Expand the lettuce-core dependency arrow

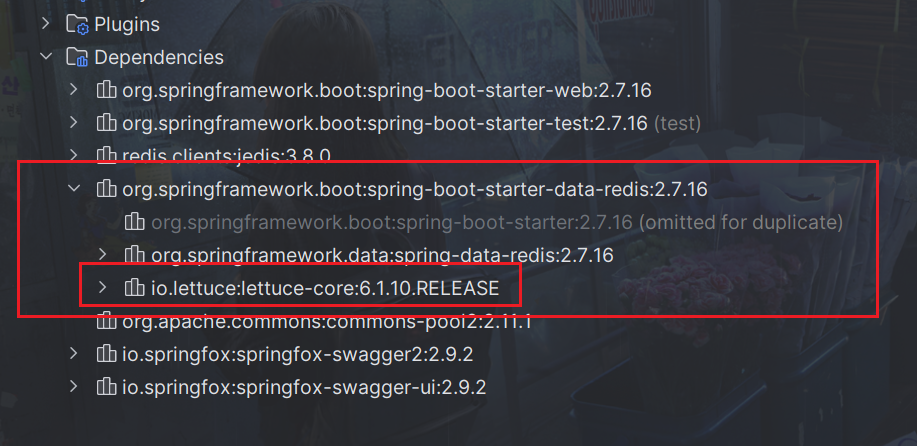[102, 288]
